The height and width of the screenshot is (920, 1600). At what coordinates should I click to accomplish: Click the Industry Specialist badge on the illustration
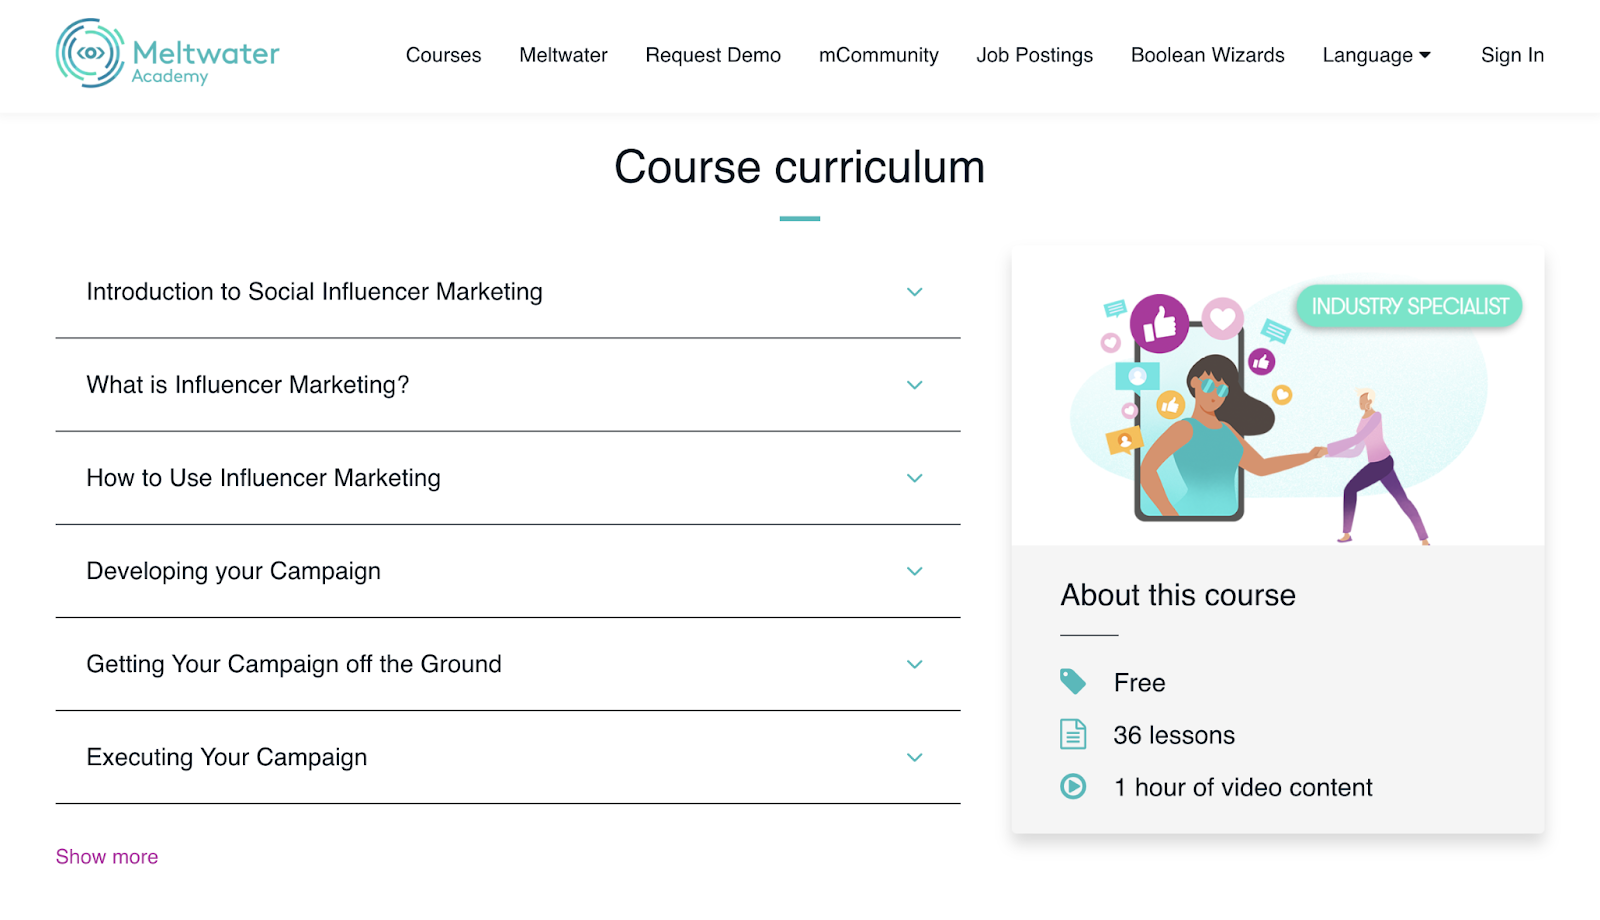(x=1410, y=306)
